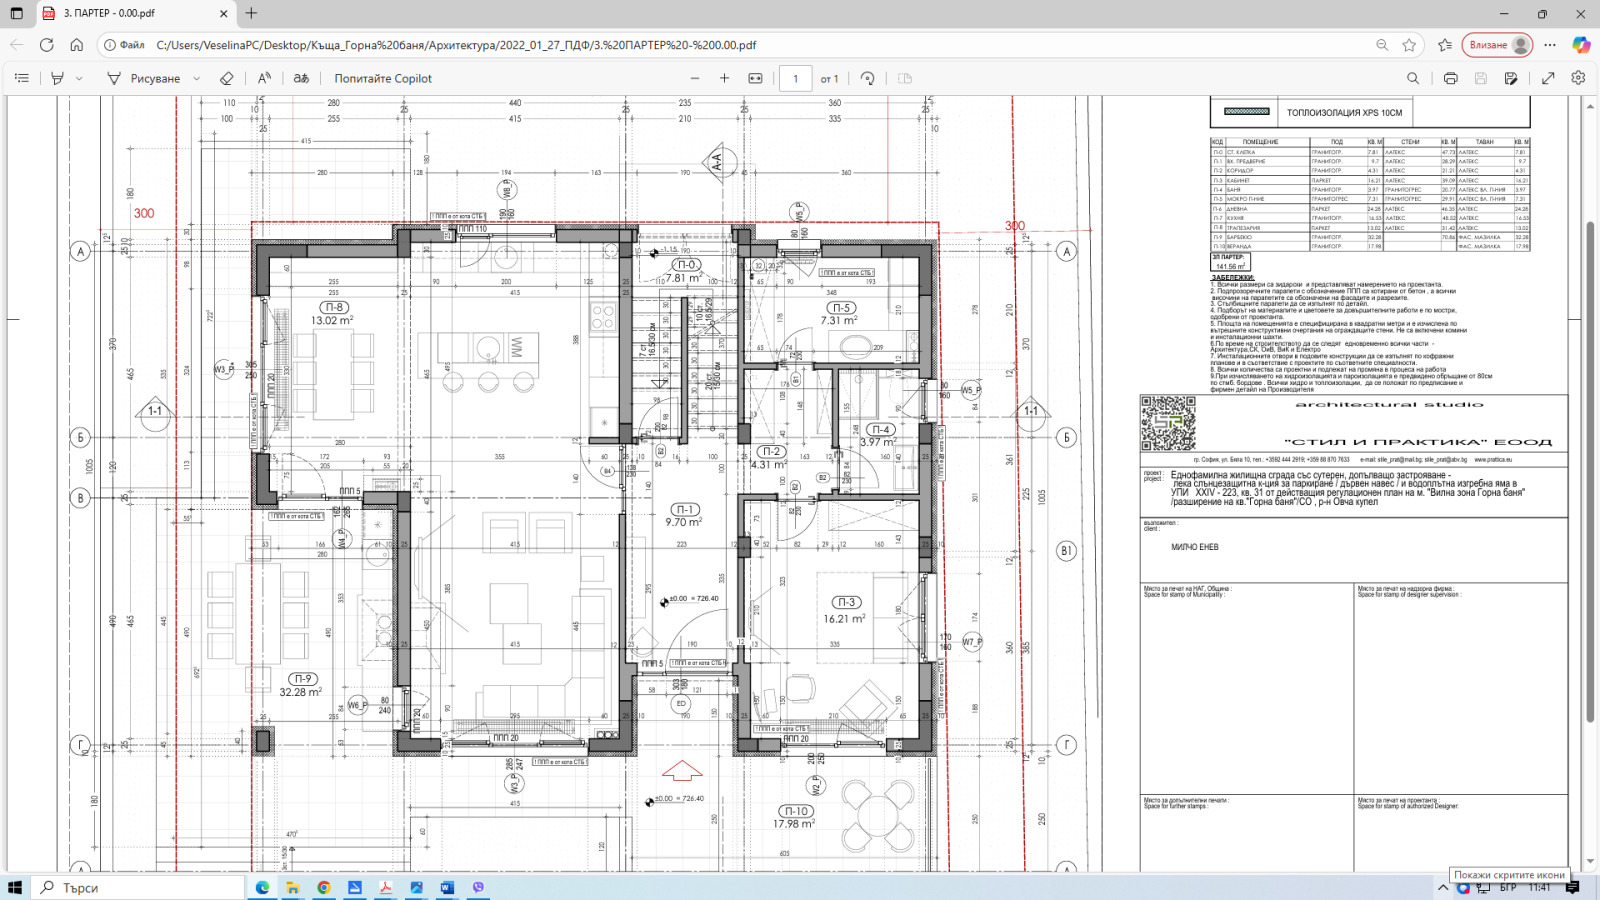Toggle fit to width page view

click(756, 78)
